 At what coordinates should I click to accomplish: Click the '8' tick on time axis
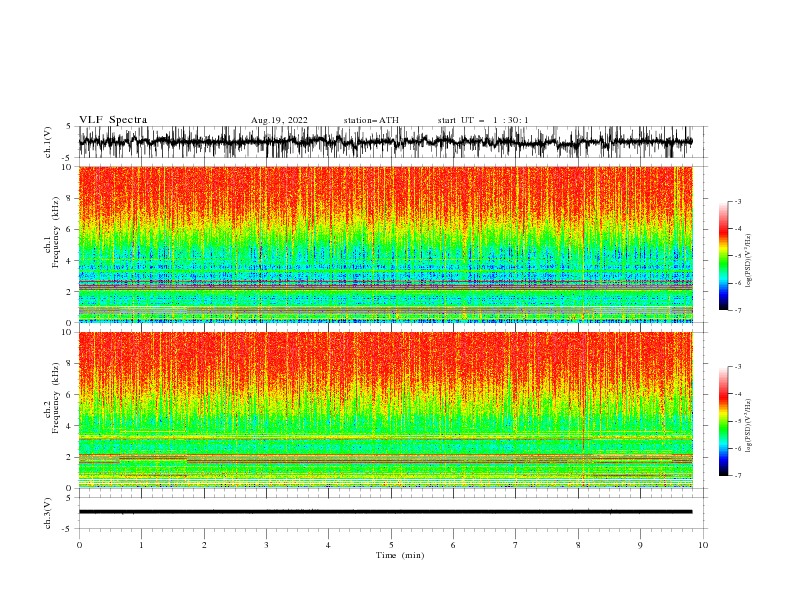(x=578, y=545)
